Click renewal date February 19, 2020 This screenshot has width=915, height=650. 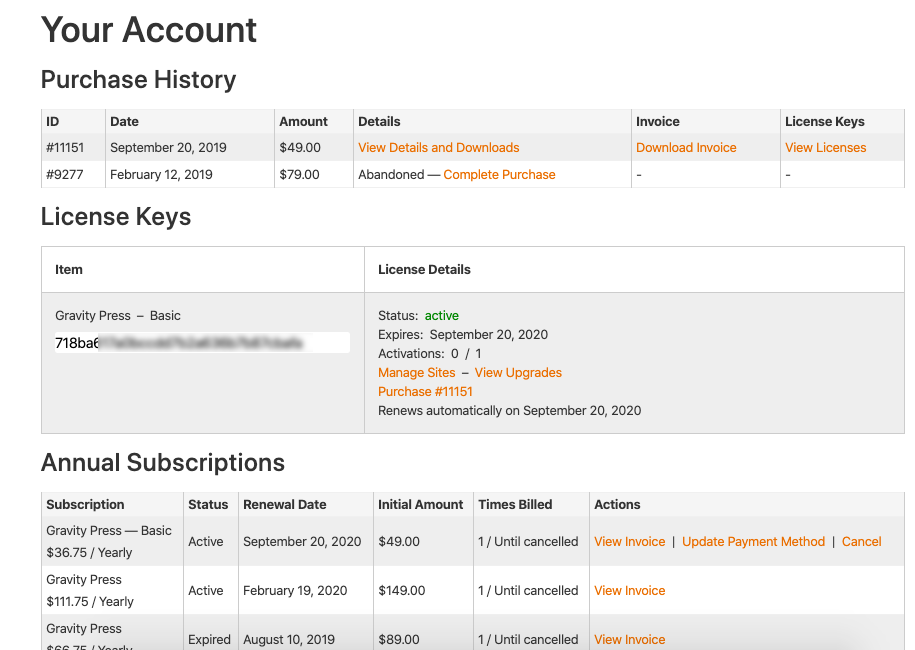(x=295, y=590)
